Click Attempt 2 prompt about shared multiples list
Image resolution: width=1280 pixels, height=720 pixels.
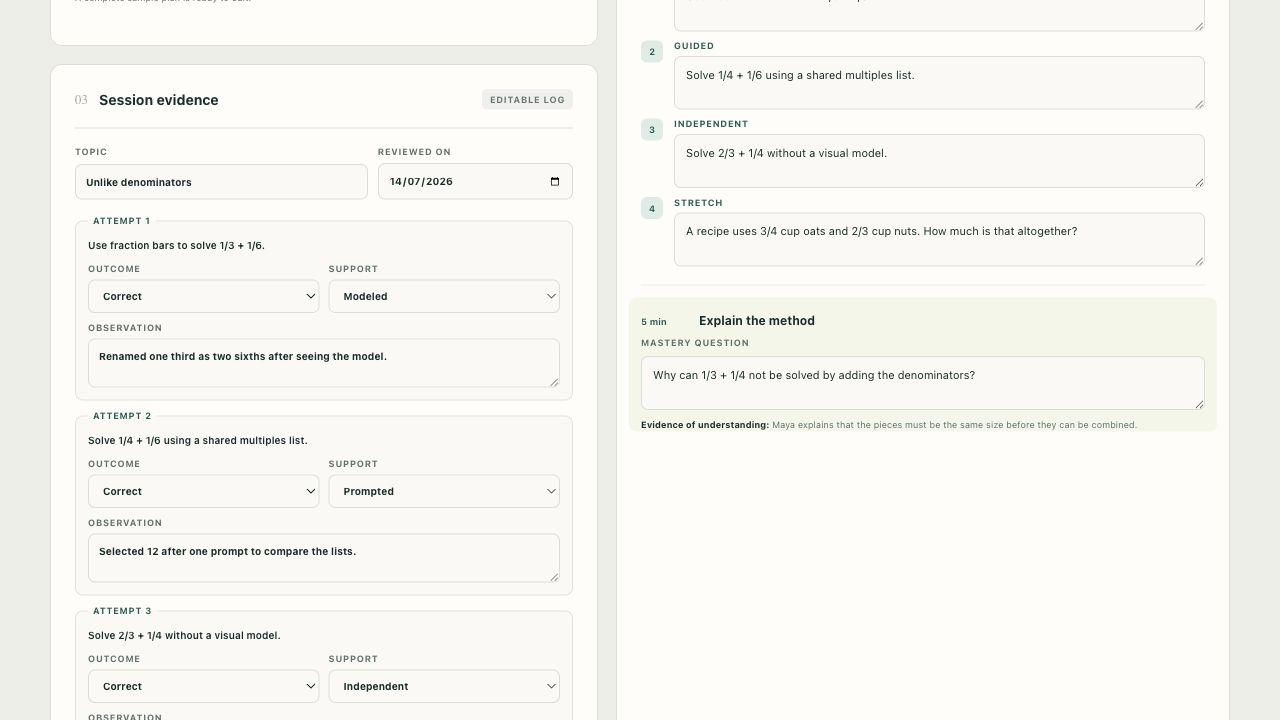[x=198, y=440]
